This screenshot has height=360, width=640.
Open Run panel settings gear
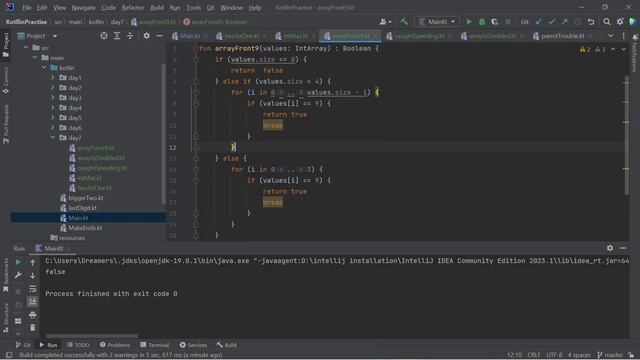coord(610,248)
